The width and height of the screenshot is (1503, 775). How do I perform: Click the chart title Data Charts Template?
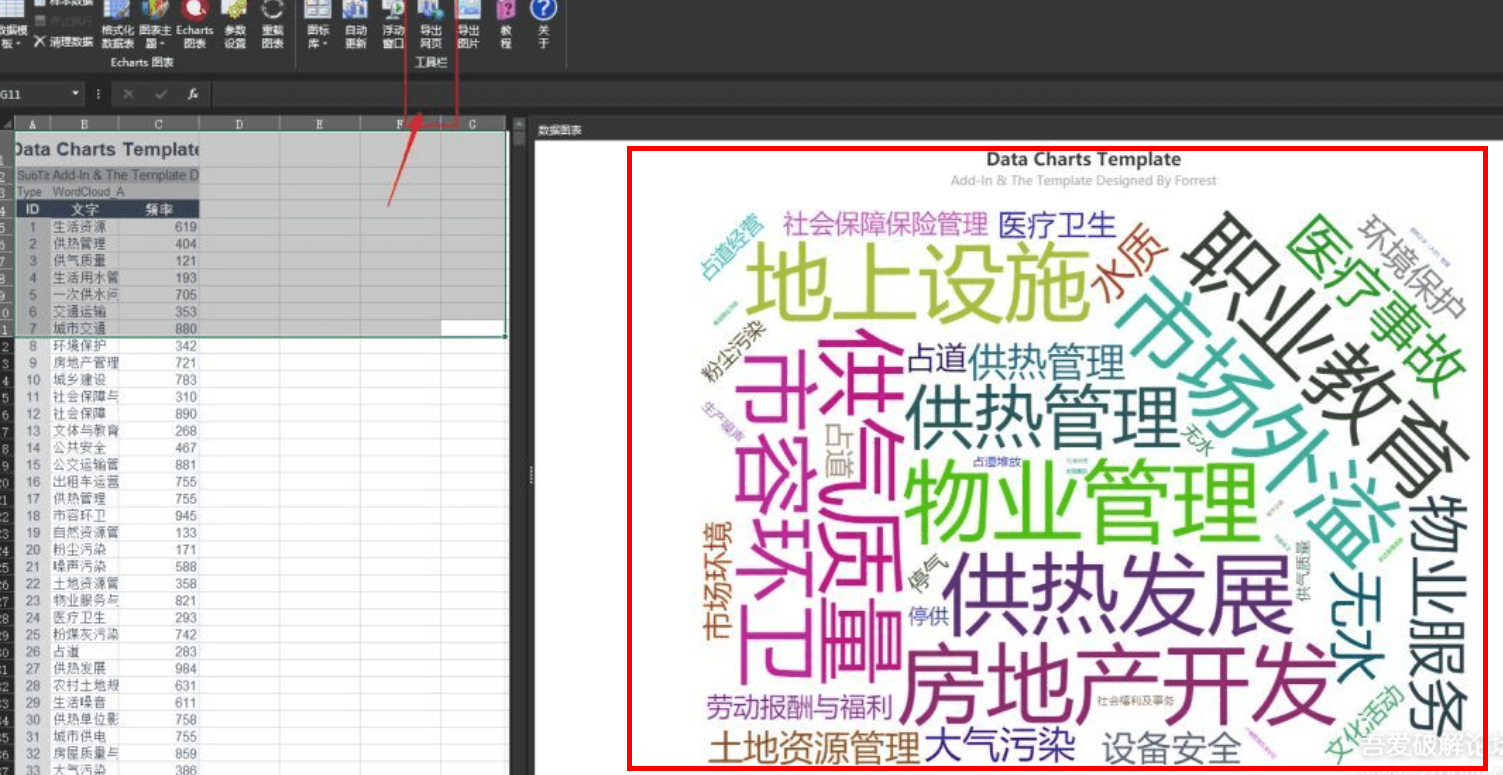(1083, 159)
